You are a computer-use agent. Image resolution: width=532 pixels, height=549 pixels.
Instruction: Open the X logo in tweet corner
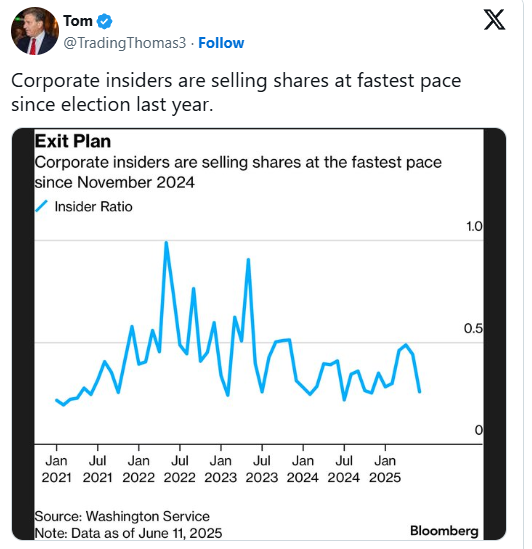pos(494,20)
